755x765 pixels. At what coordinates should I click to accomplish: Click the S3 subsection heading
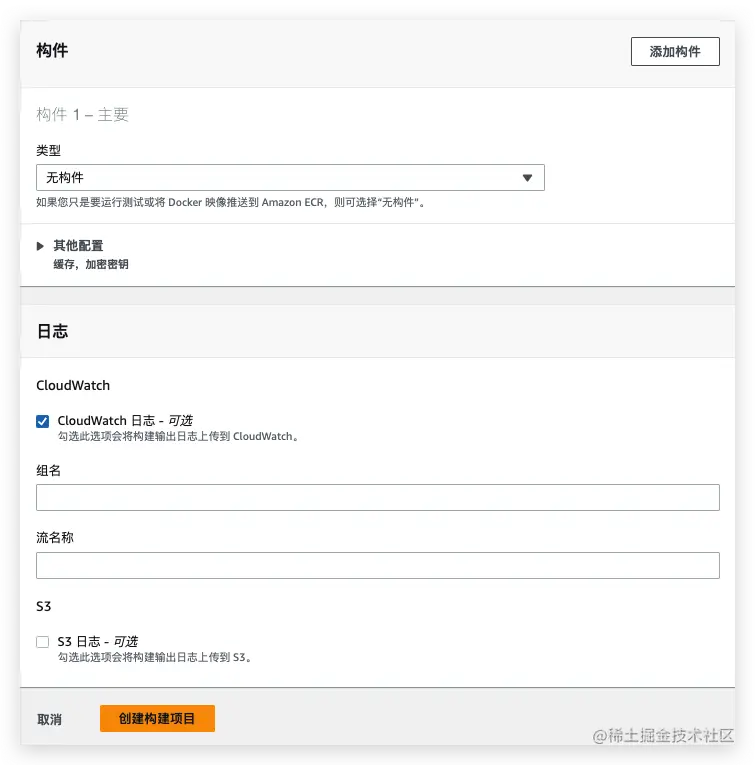click(x=43, y=606)
